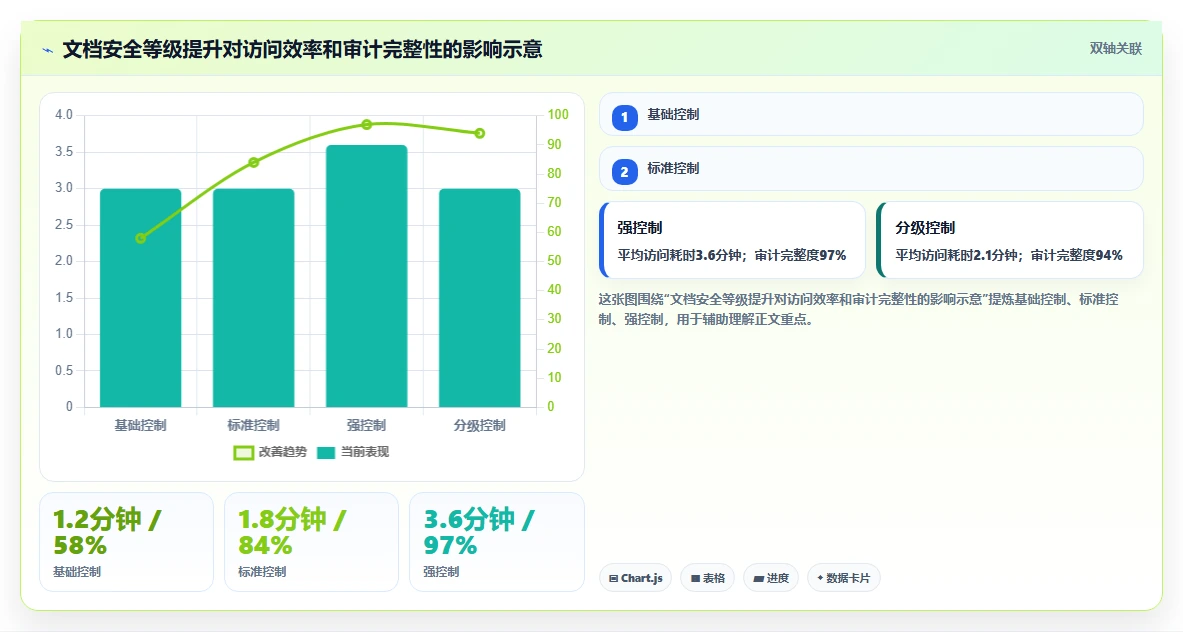Click the right axis value 50
1183x632 pixels.
click(555, 261)
